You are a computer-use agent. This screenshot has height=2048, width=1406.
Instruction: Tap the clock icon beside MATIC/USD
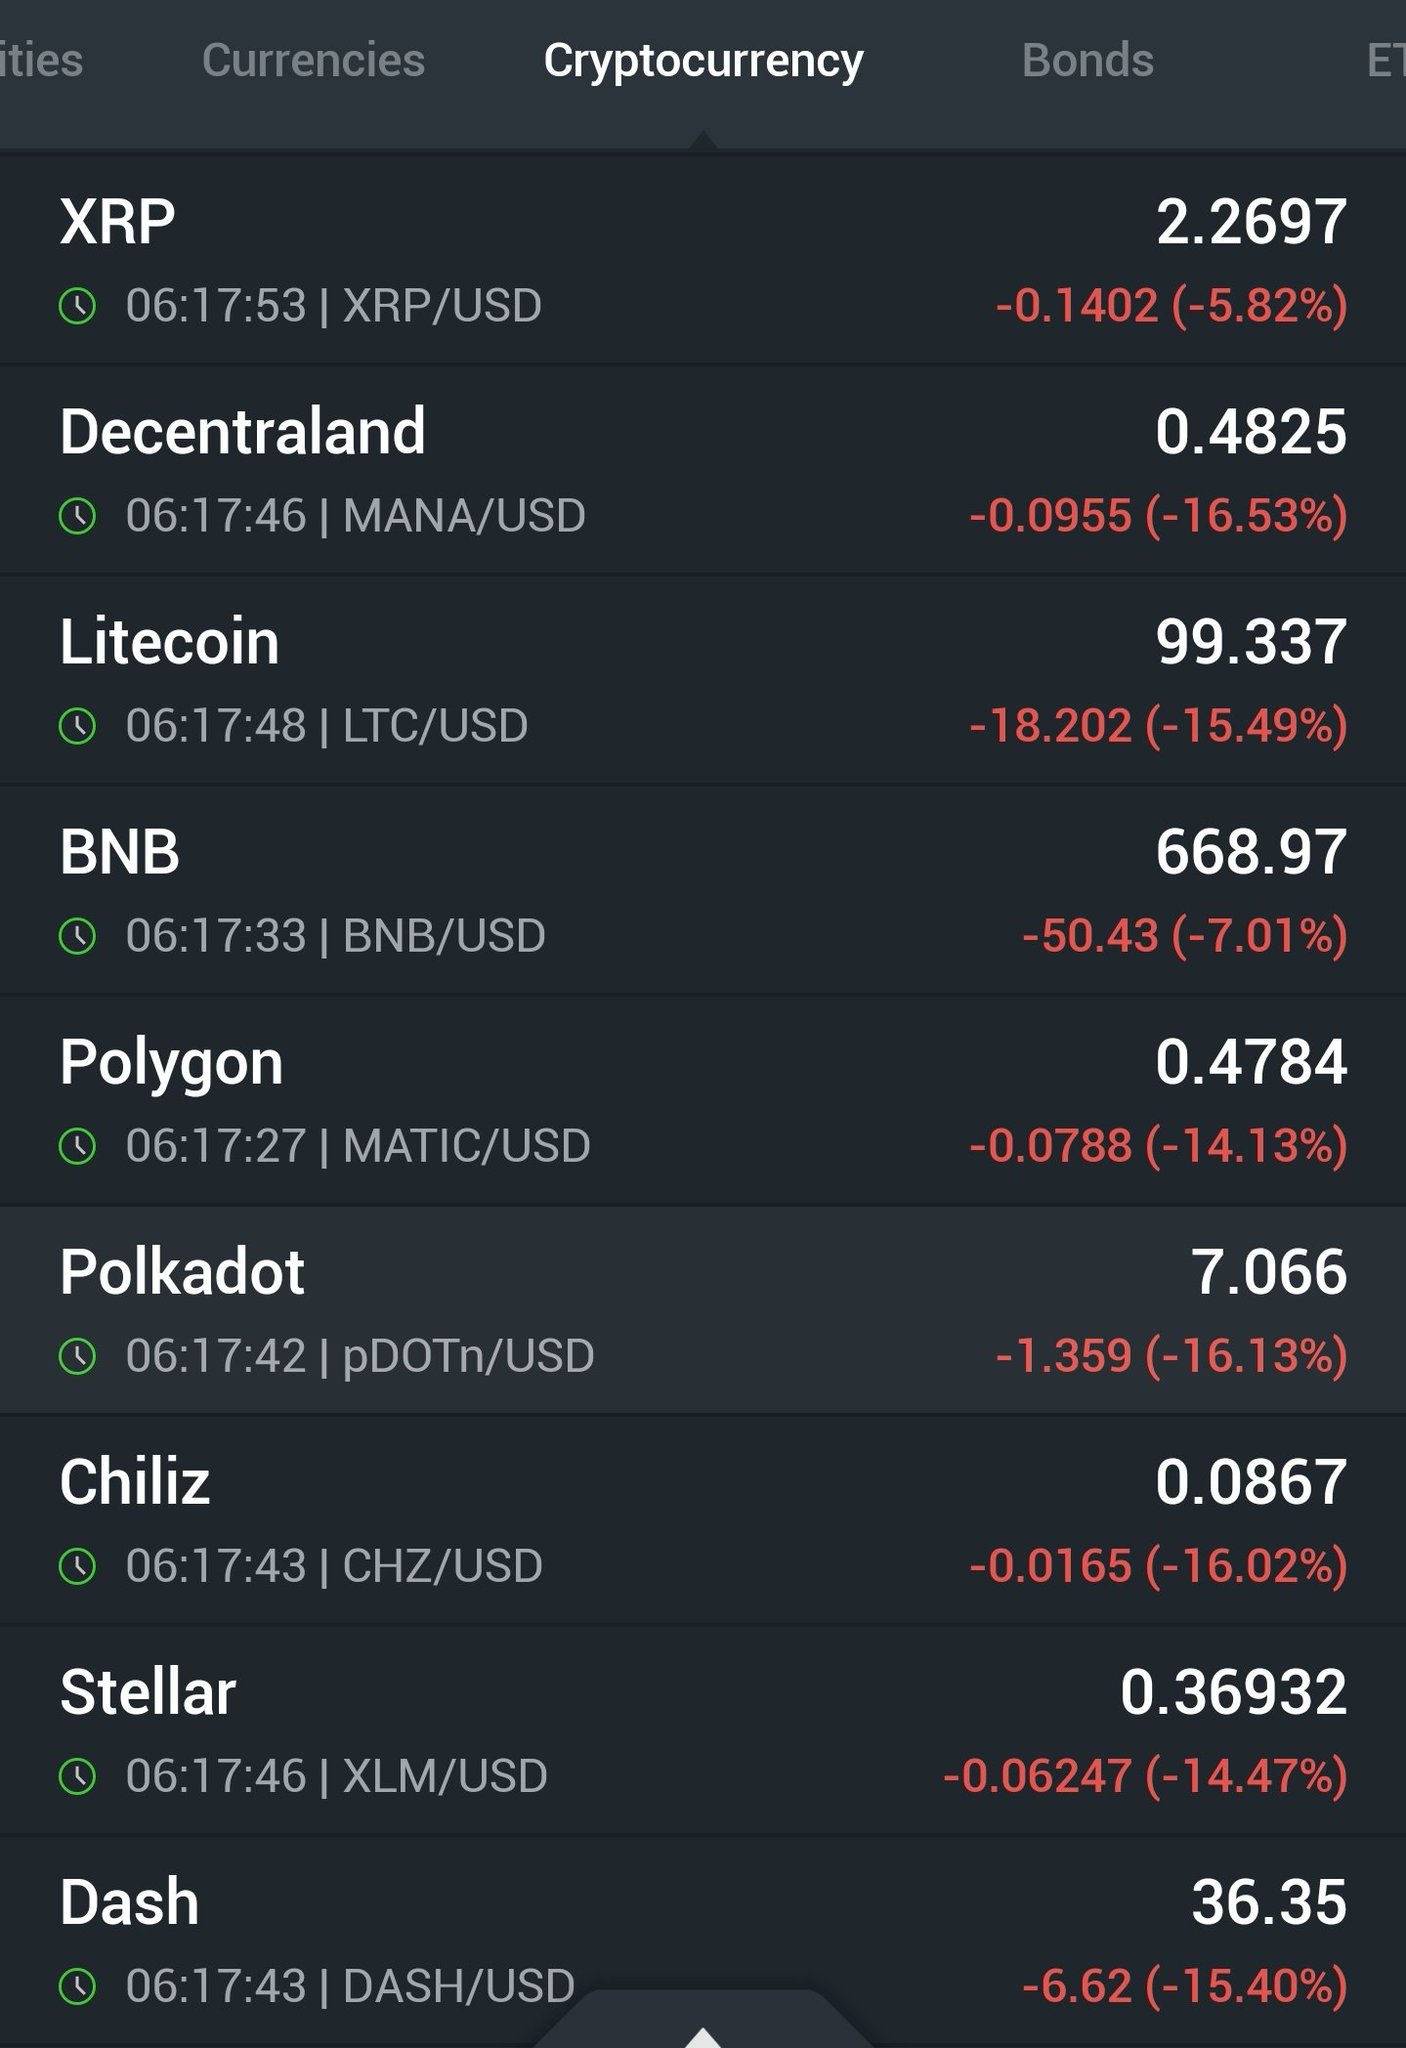click(x=78, y=1146)
